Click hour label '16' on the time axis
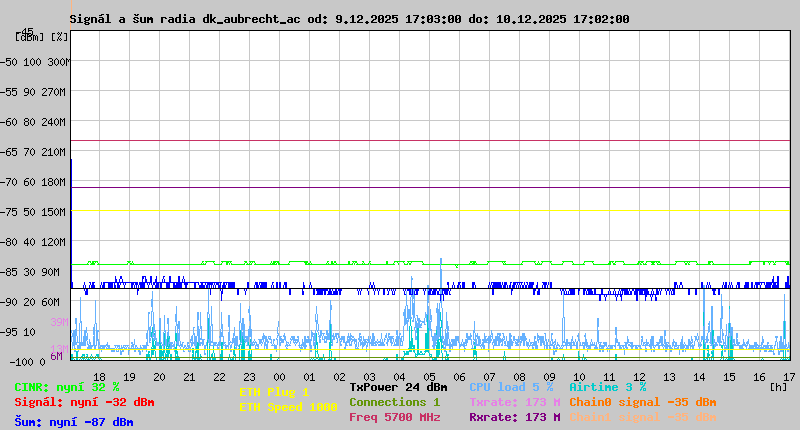 (x=759, y=377)
